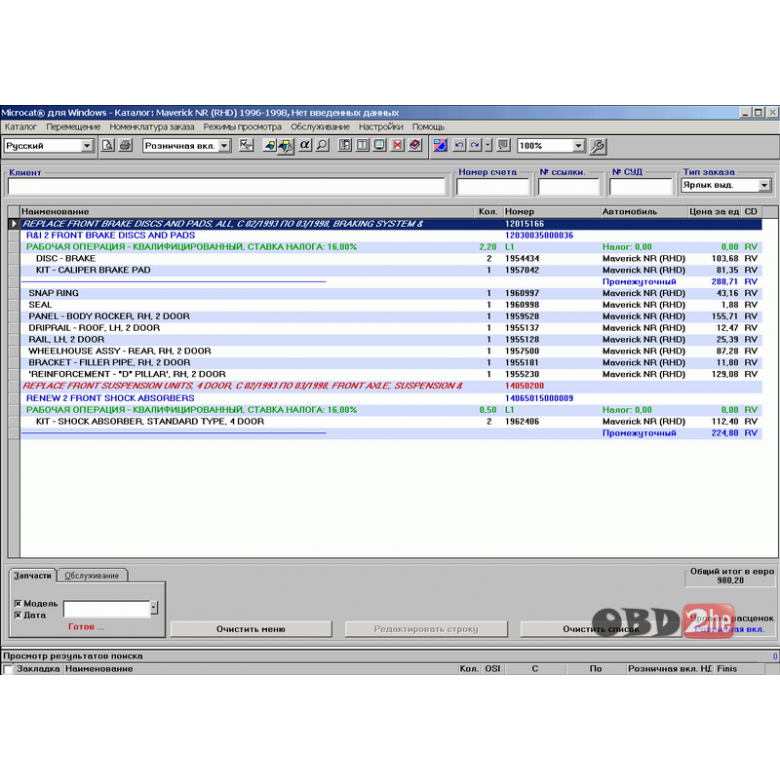Click into the Номер счета input field
780x780 pixels.
[x=492, y=187]
